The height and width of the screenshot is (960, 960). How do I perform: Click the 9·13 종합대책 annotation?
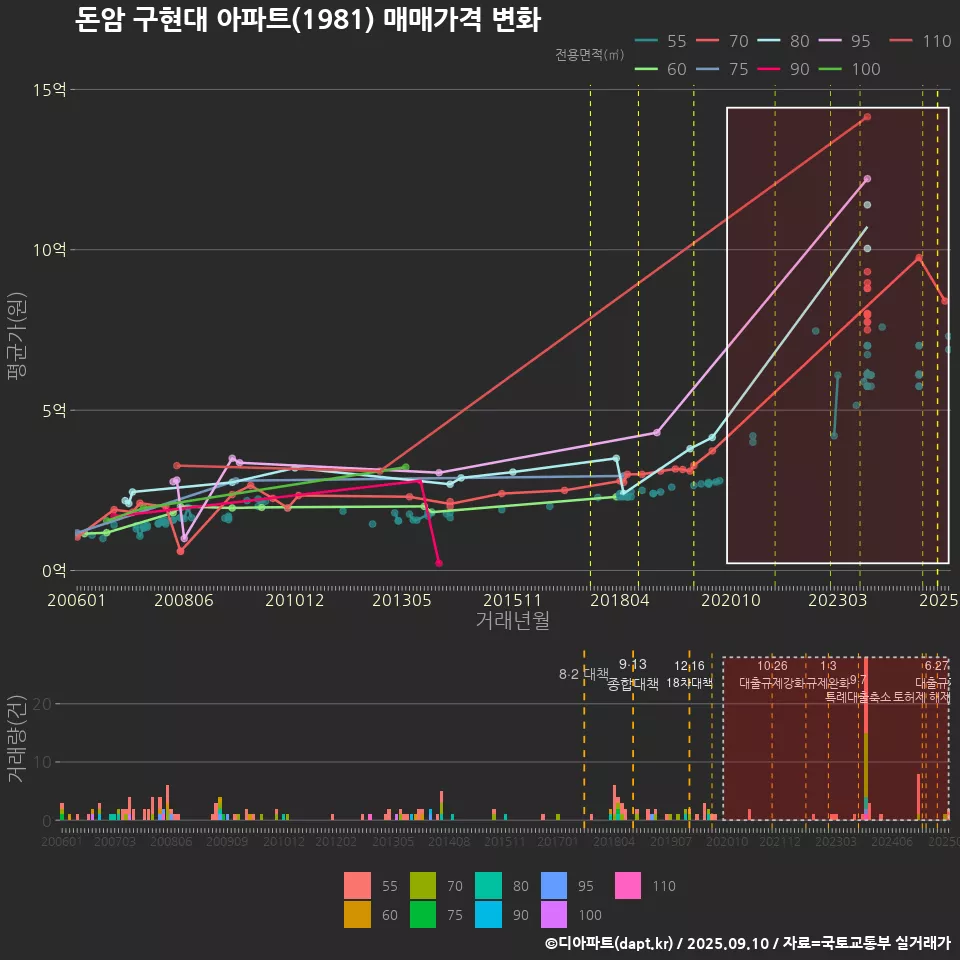(x=633, y=675)
